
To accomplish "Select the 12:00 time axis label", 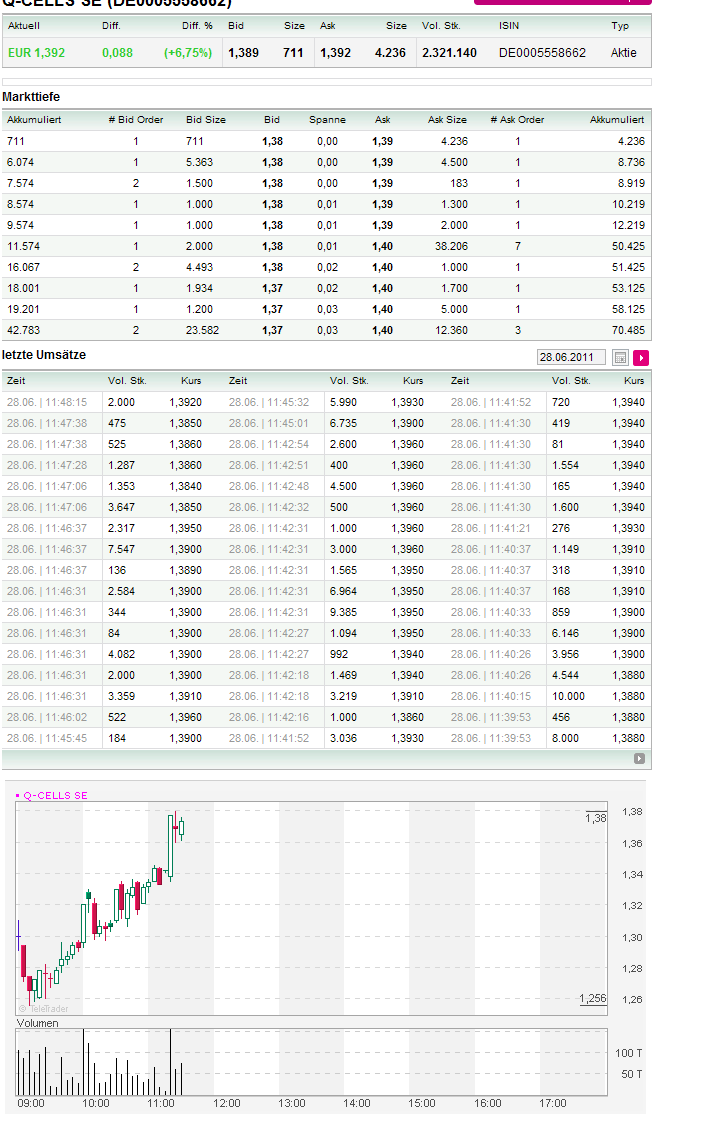I will (x=227, y=1103).
